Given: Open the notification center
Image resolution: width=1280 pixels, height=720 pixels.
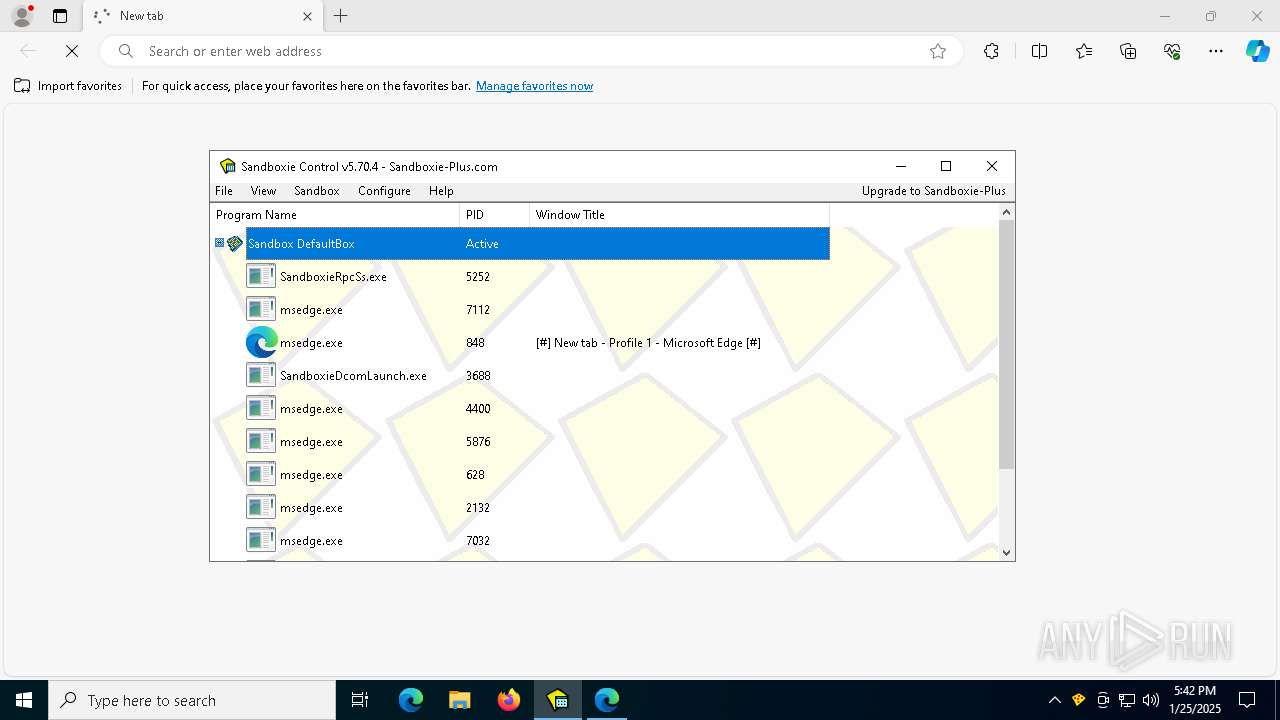Looking at the screenshot, I should (x=1247, y=700).
